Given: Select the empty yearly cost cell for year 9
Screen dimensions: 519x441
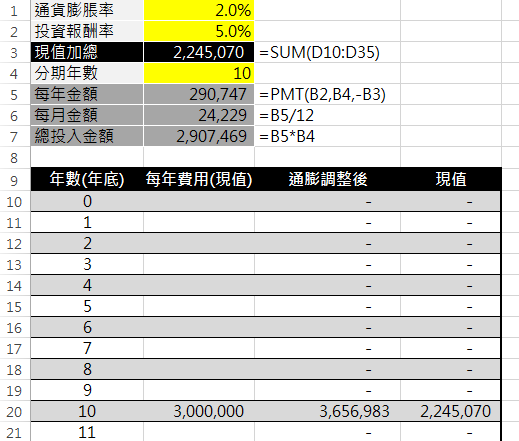Looking at the screenshot, I should 199,390.
